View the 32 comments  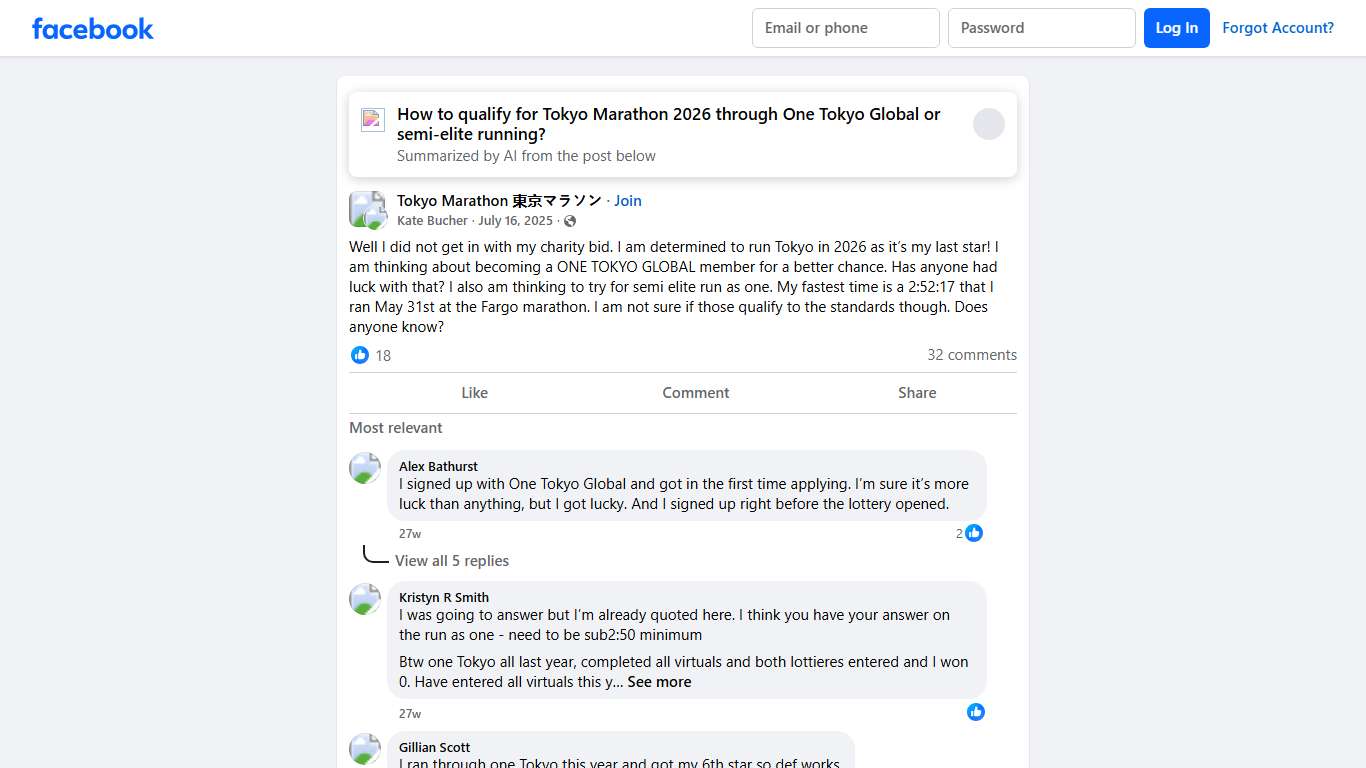[971, 354]
